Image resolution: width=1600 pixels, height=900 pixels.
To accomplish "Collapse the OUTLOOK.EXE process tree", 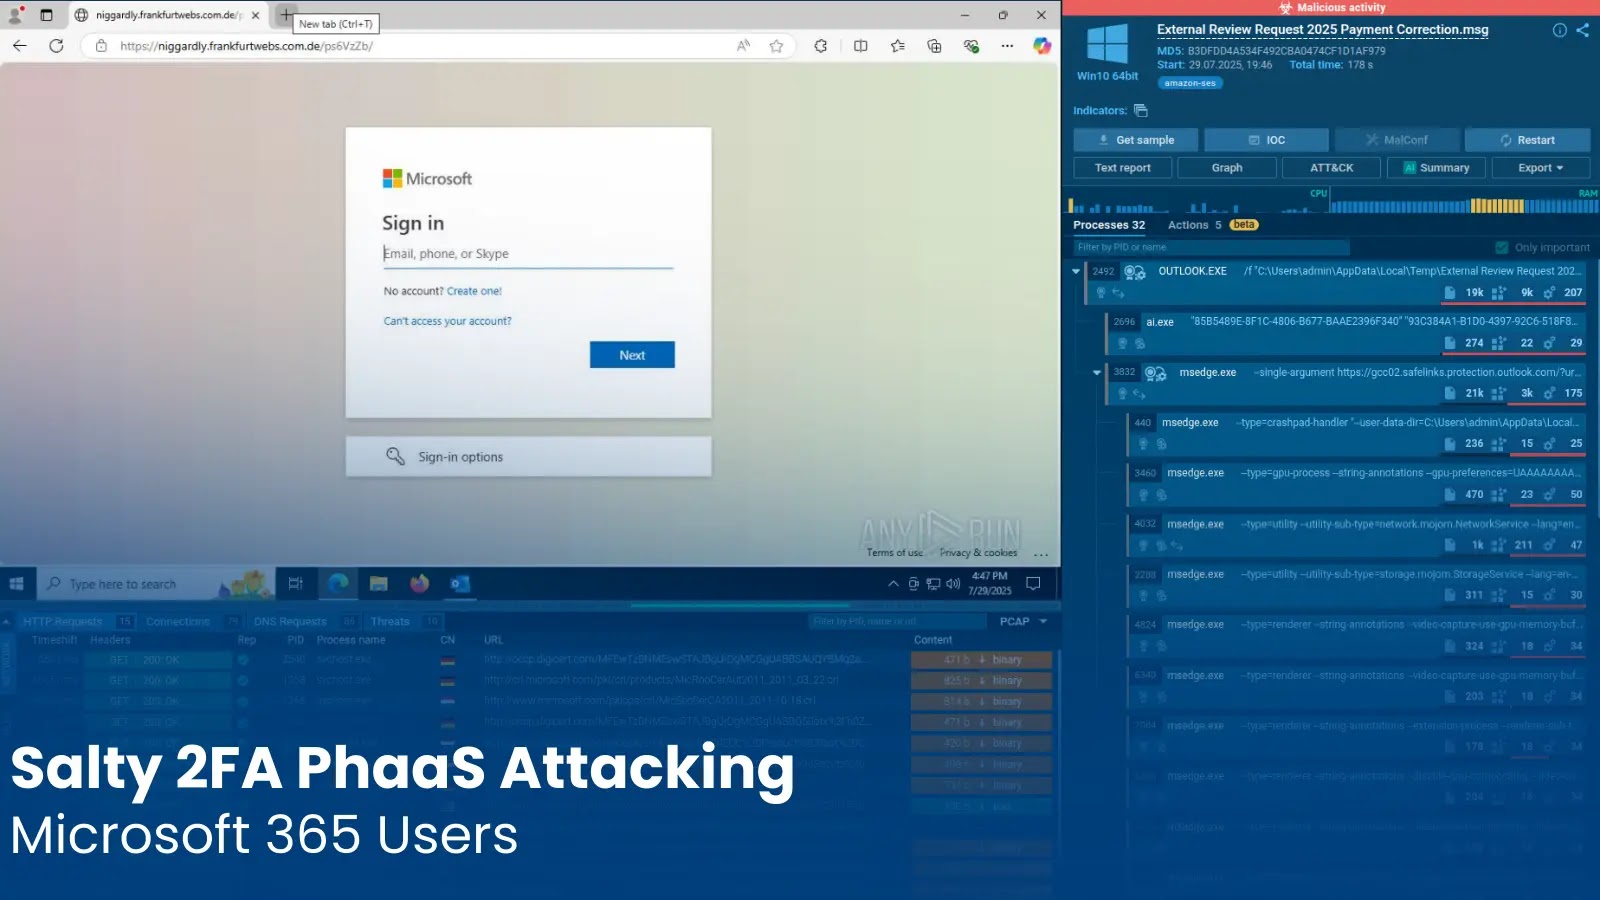I will click(x=1076, y=271).
